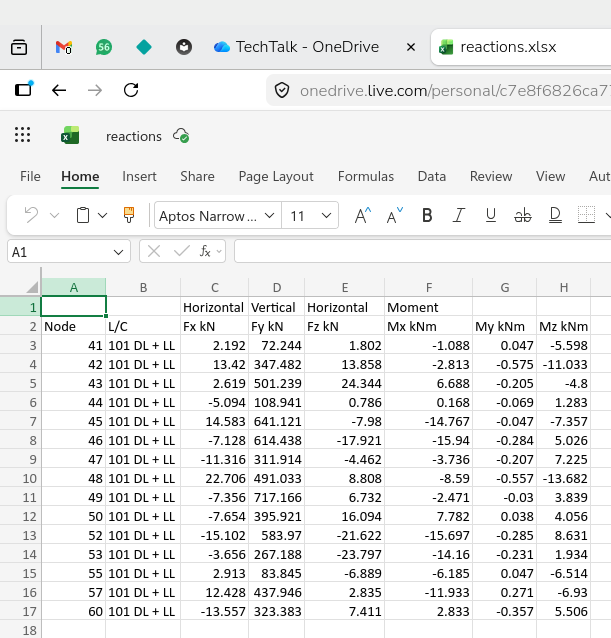Click the Excel logo icon
The width and height of the screenshot is (611, 638).
coord(70,135)
